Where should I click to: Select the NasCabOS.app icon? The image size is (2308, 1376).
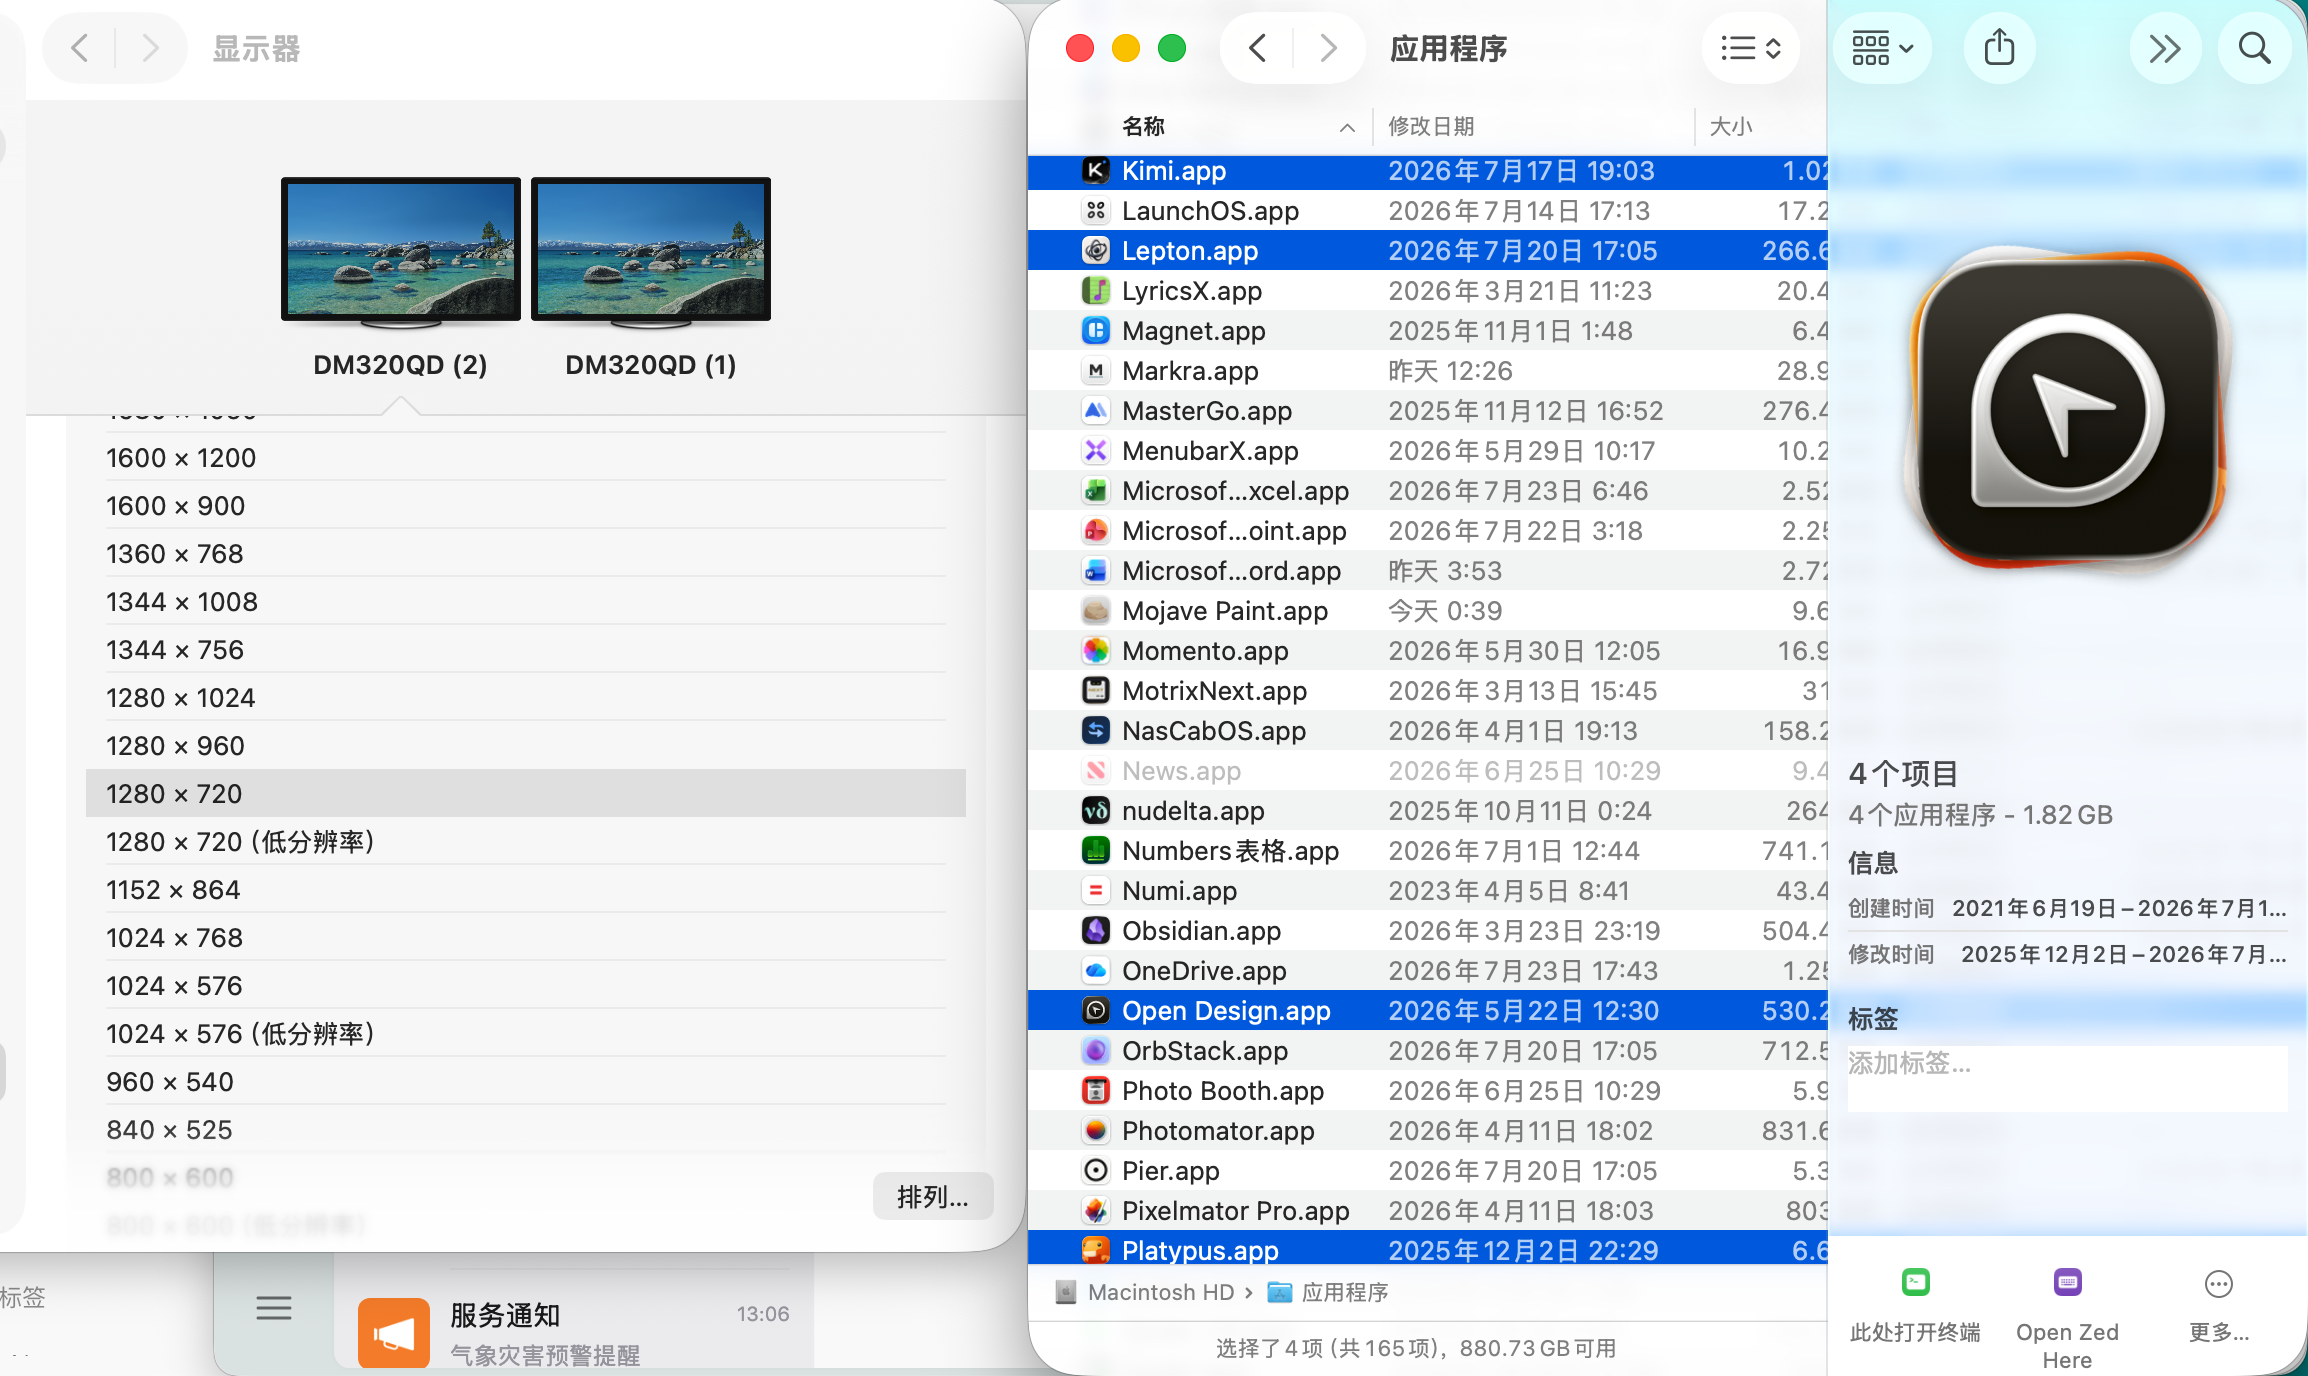tap(1096, 731)
